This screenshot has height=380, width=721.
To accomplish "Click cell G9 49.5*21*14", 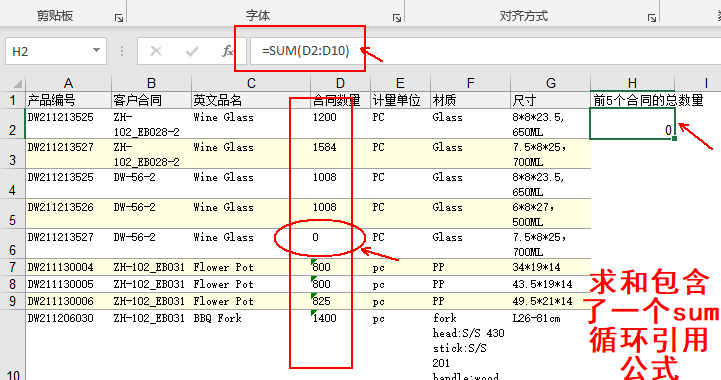I will [550, 301].
